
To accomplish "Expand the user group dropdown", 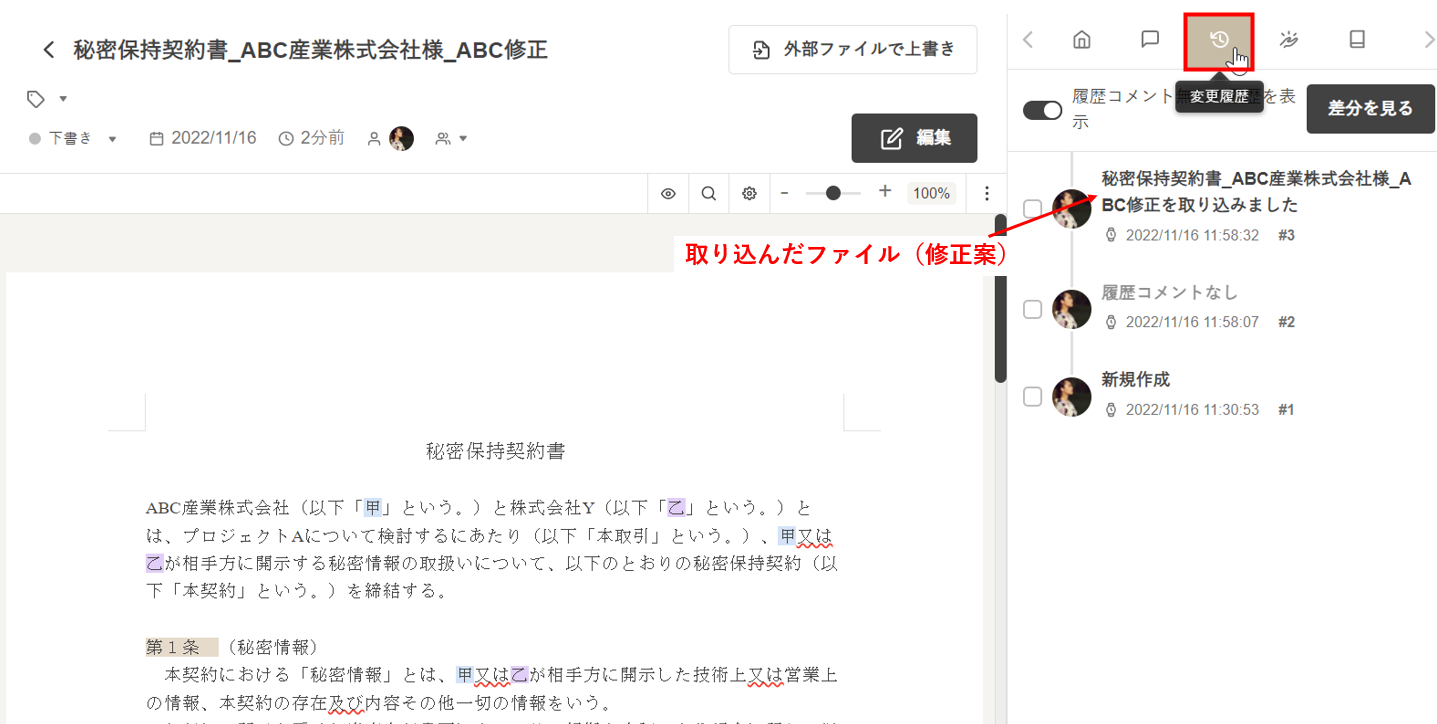I will [x=452, y=139].
